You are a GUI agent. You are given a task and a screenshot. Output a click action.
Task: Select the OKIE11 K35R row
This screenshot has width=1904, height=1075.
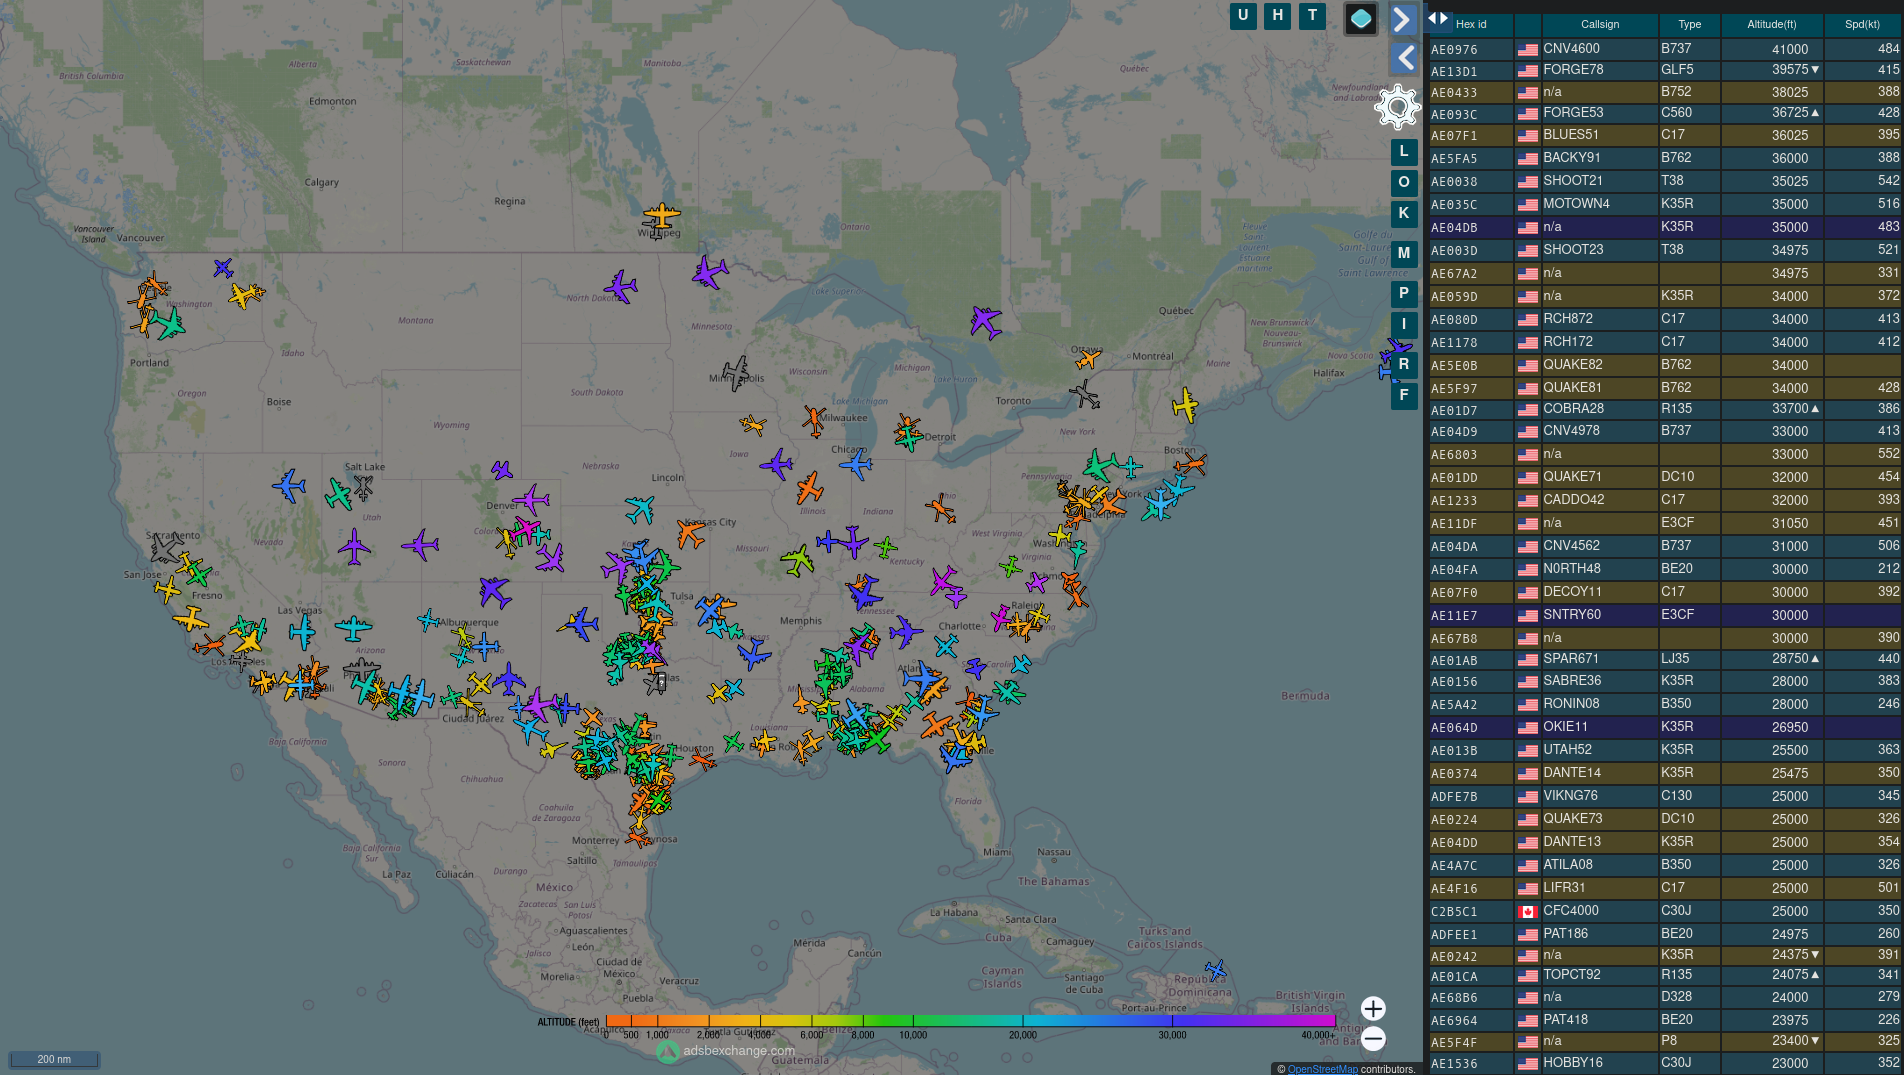(x=1665, y=727)
